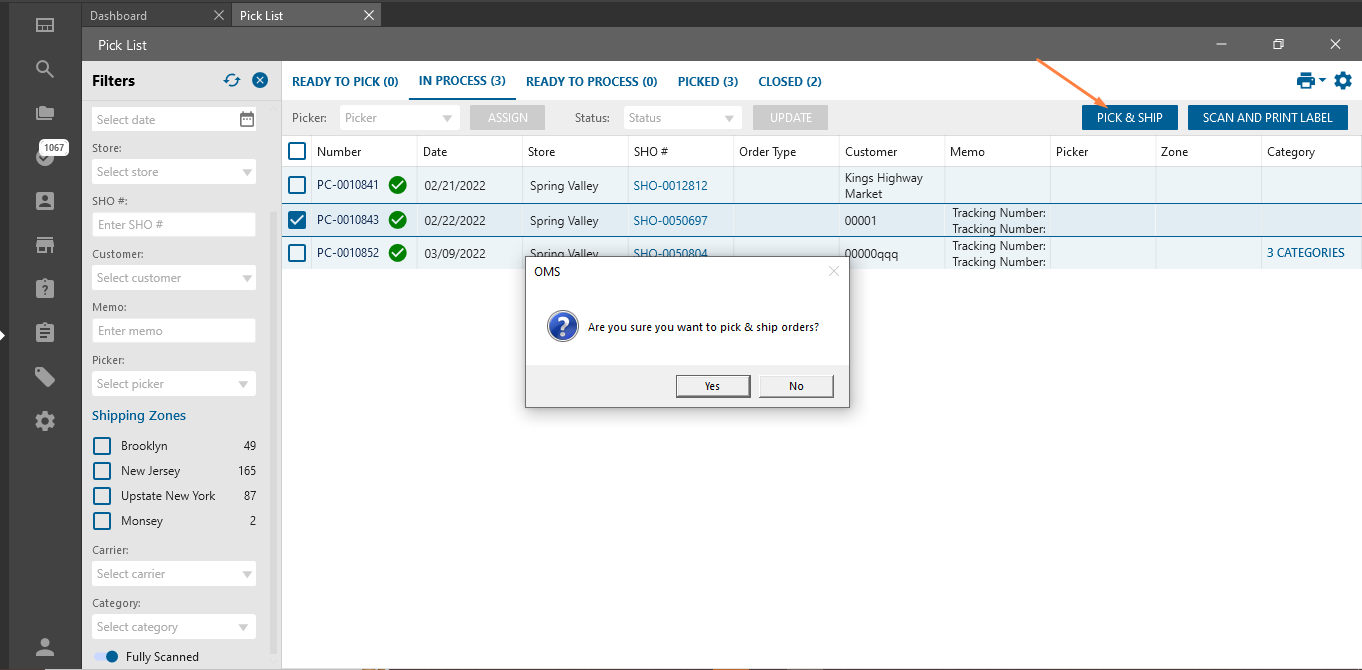Click the storefront icon in left sidebar
The image size is (1362, 670).
tap(44, 245)
